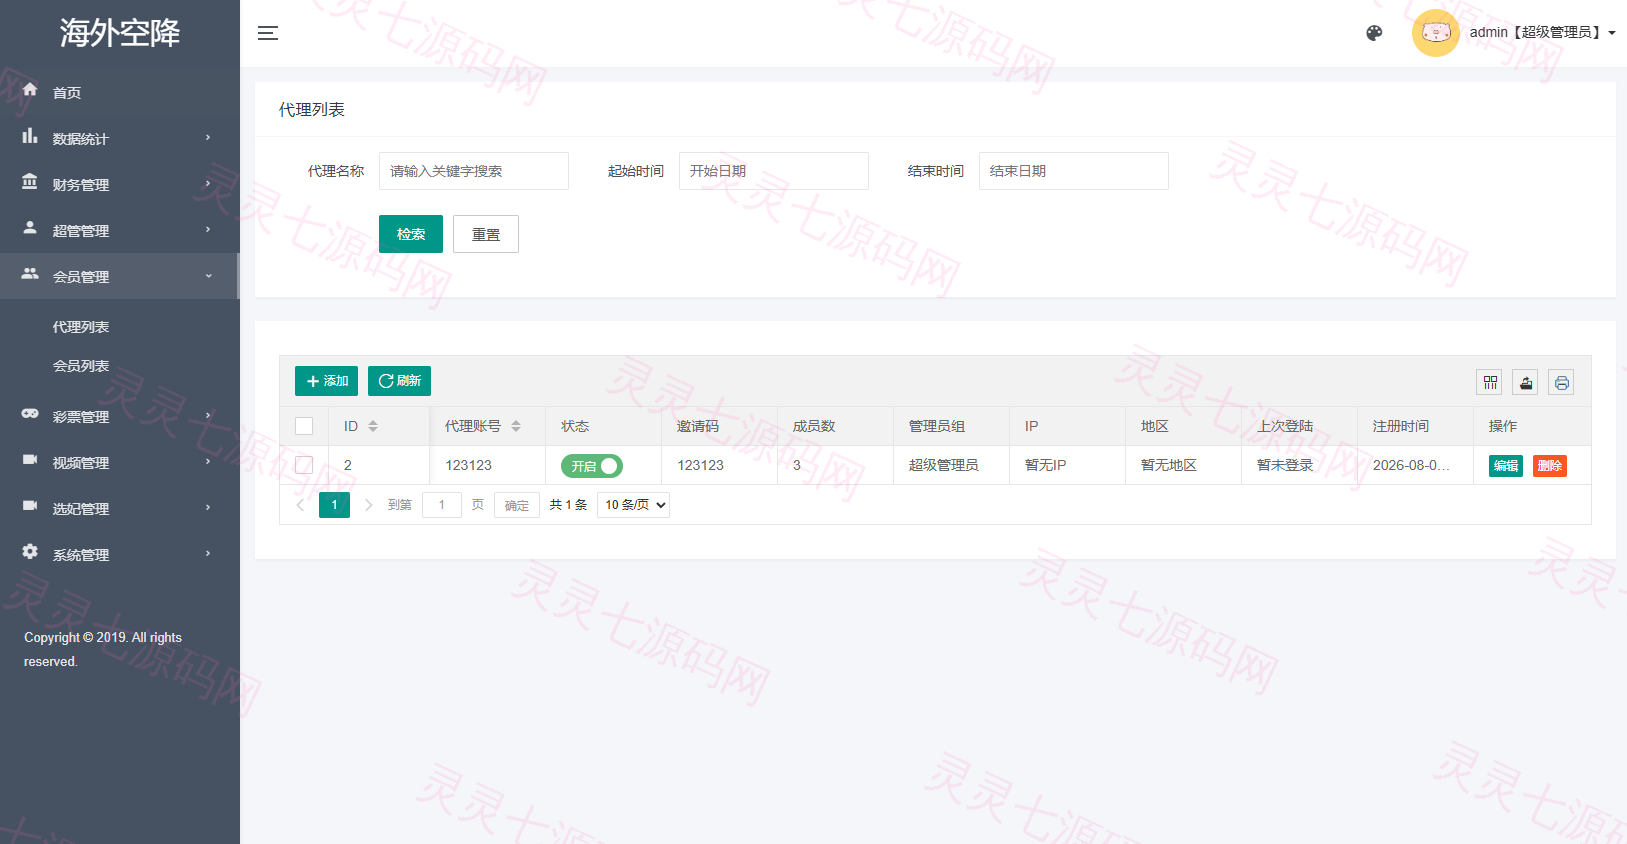Image resolution: width=1627 pixels, height=844 pixels.
Task: Click the table export icon
Action: pyautogui.click(x=1525, y=382)
